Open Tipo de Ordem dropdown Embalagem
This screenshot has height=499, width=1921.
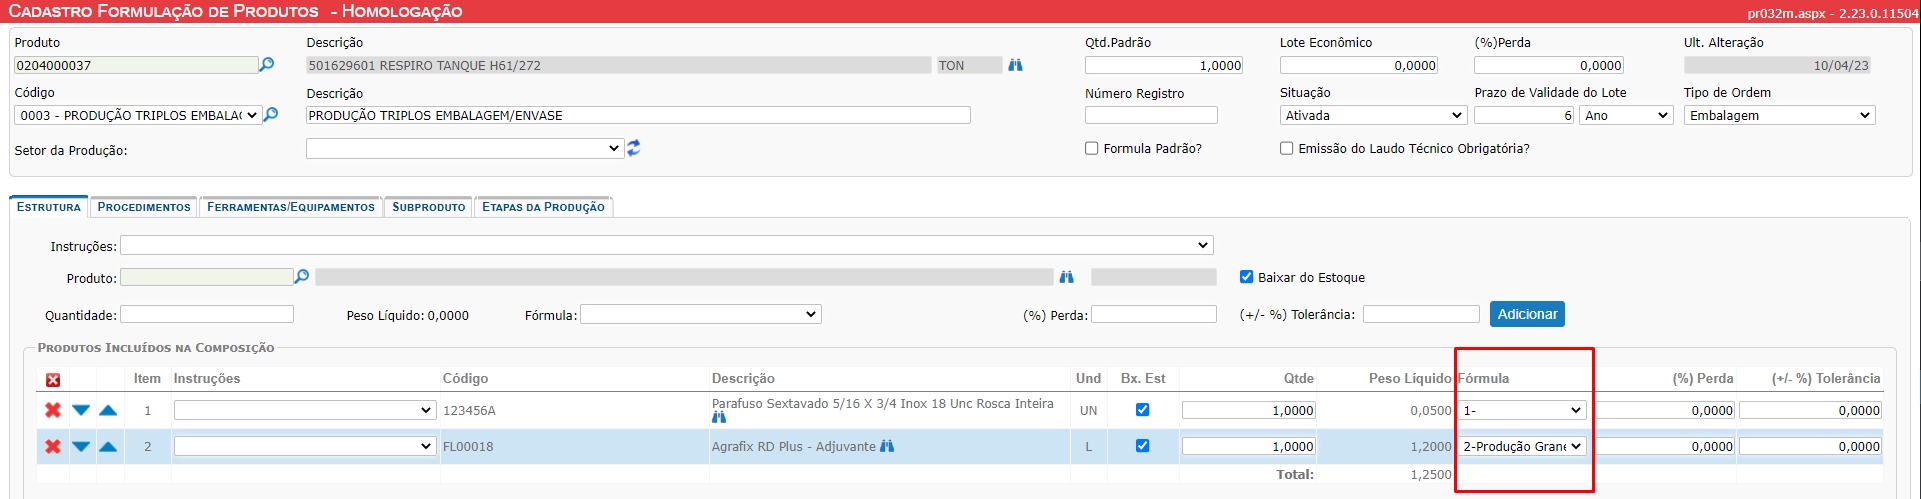tap(1779, 115)
